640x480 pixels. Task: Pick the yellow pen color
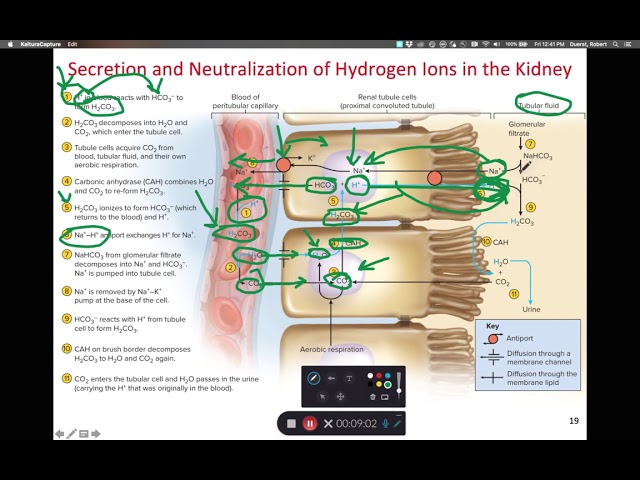coord(379,384)
